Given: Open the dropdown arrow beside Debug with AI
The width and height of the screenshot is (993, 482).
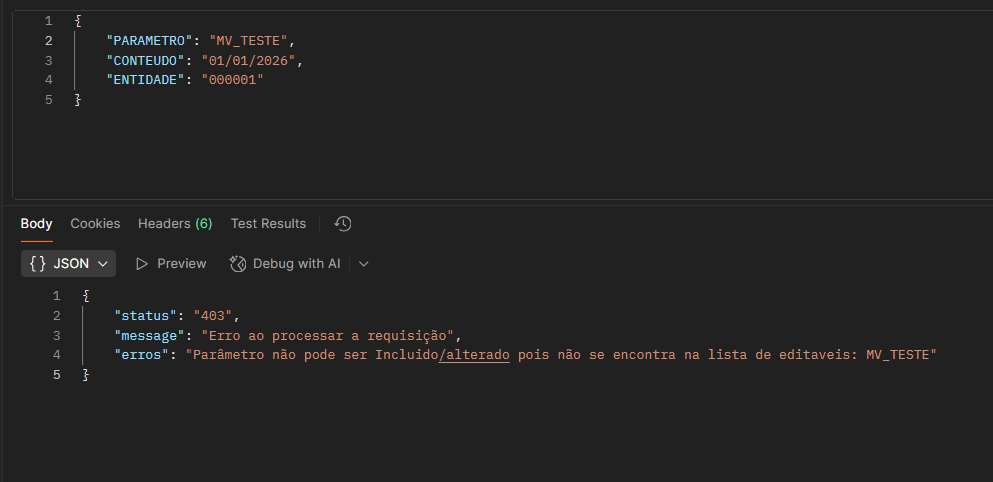Looking at the screenshot, I should click(363, 264).
